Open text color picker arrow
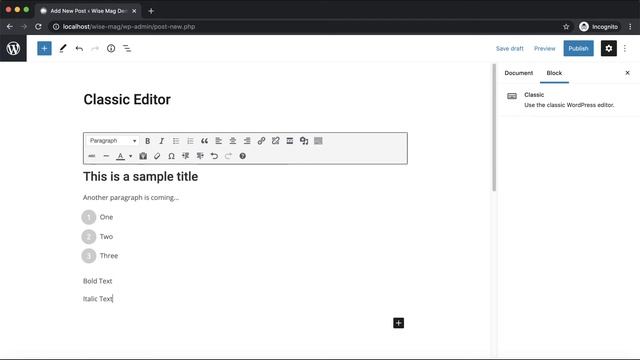Viewport: 640px width, 360px height. (131, 156)
